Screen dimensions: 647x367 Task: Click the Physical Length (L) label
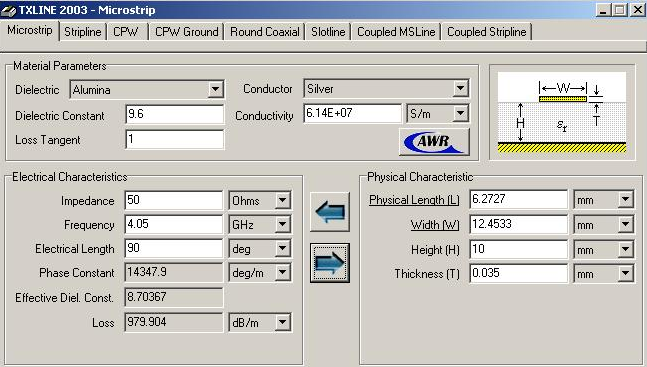[414, 200]
